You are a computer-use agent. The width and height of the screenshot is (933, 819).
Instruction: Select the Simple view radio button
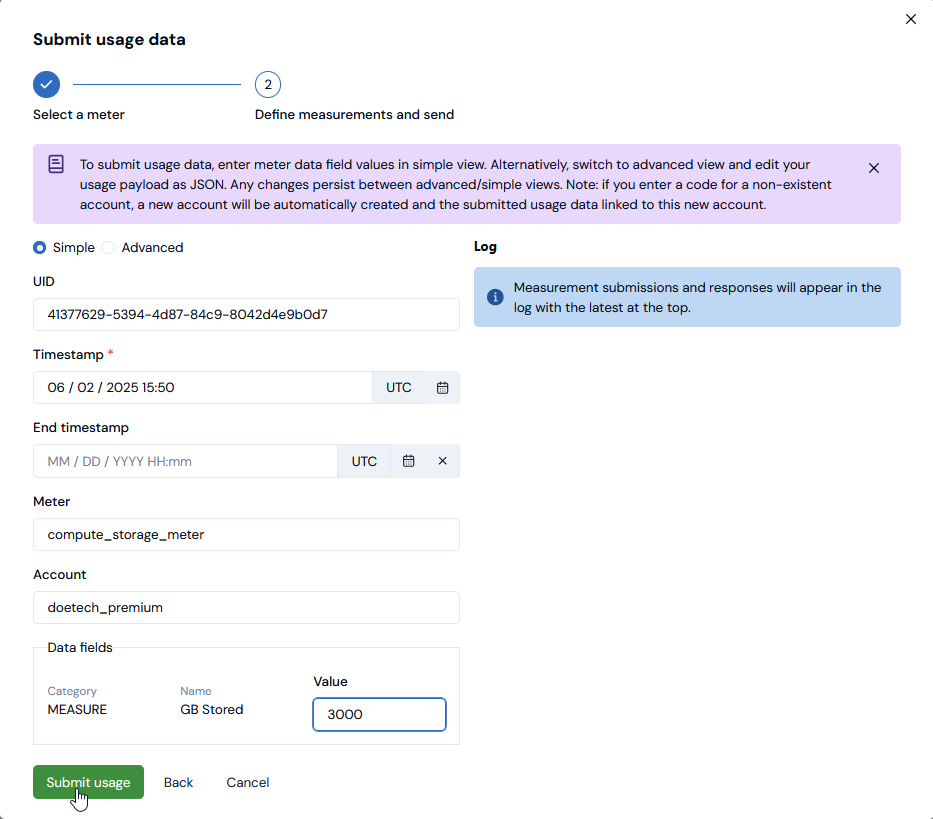tap(40, 248)
